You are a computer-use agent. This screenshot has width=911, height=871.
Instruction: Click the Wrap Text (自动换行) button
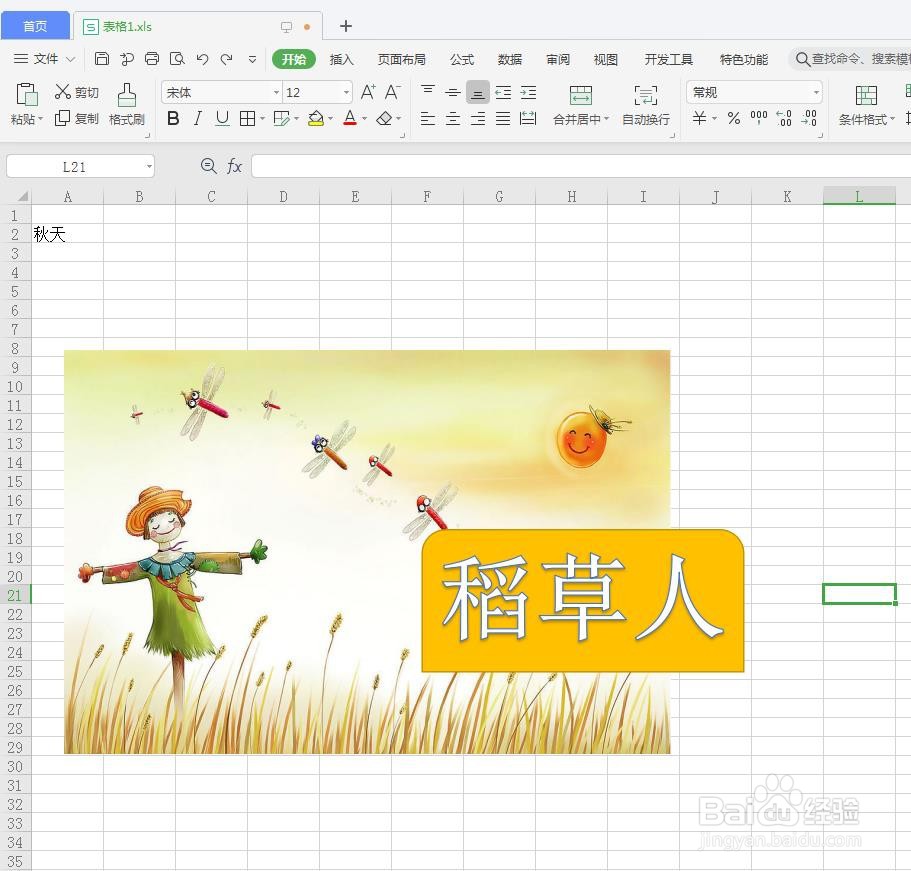tap(645, 105)
